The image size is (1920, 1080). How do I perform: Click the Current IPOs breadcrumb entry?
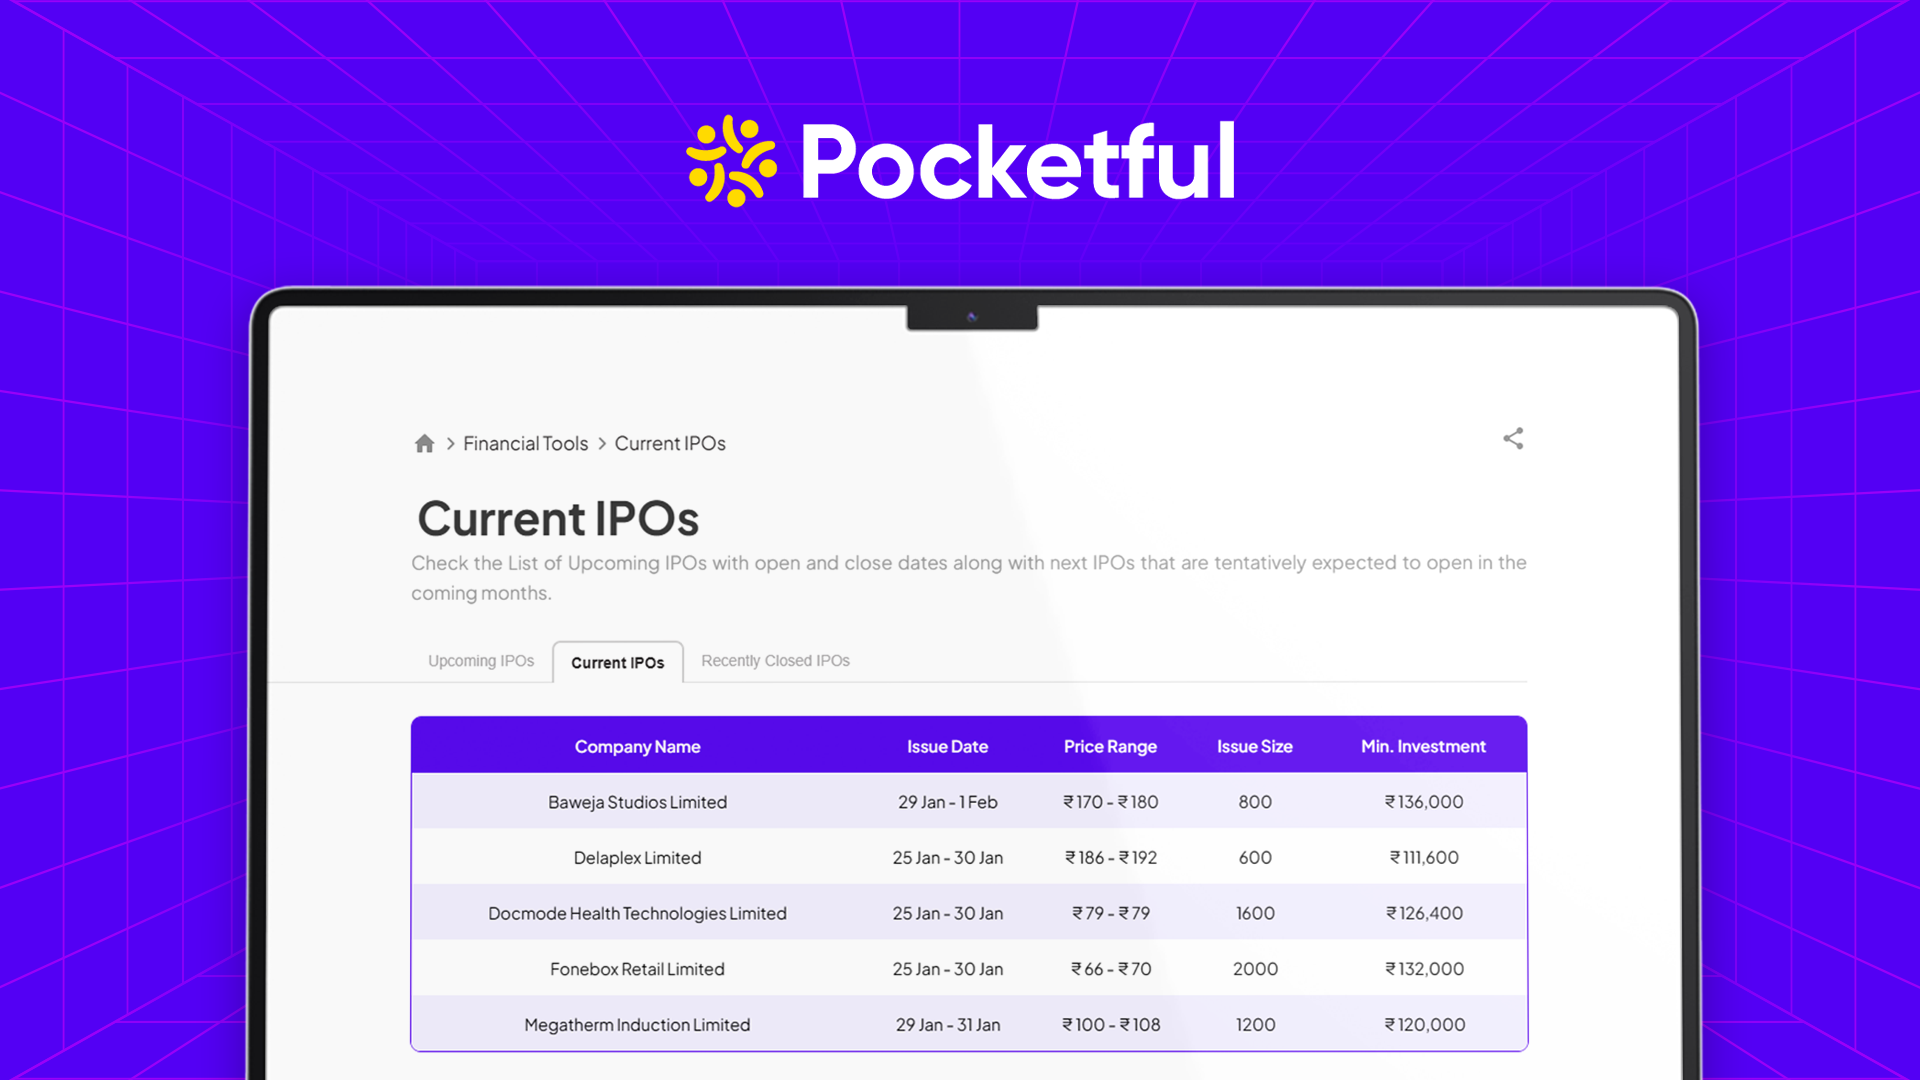pyautogui.click(x=669, y=443)
